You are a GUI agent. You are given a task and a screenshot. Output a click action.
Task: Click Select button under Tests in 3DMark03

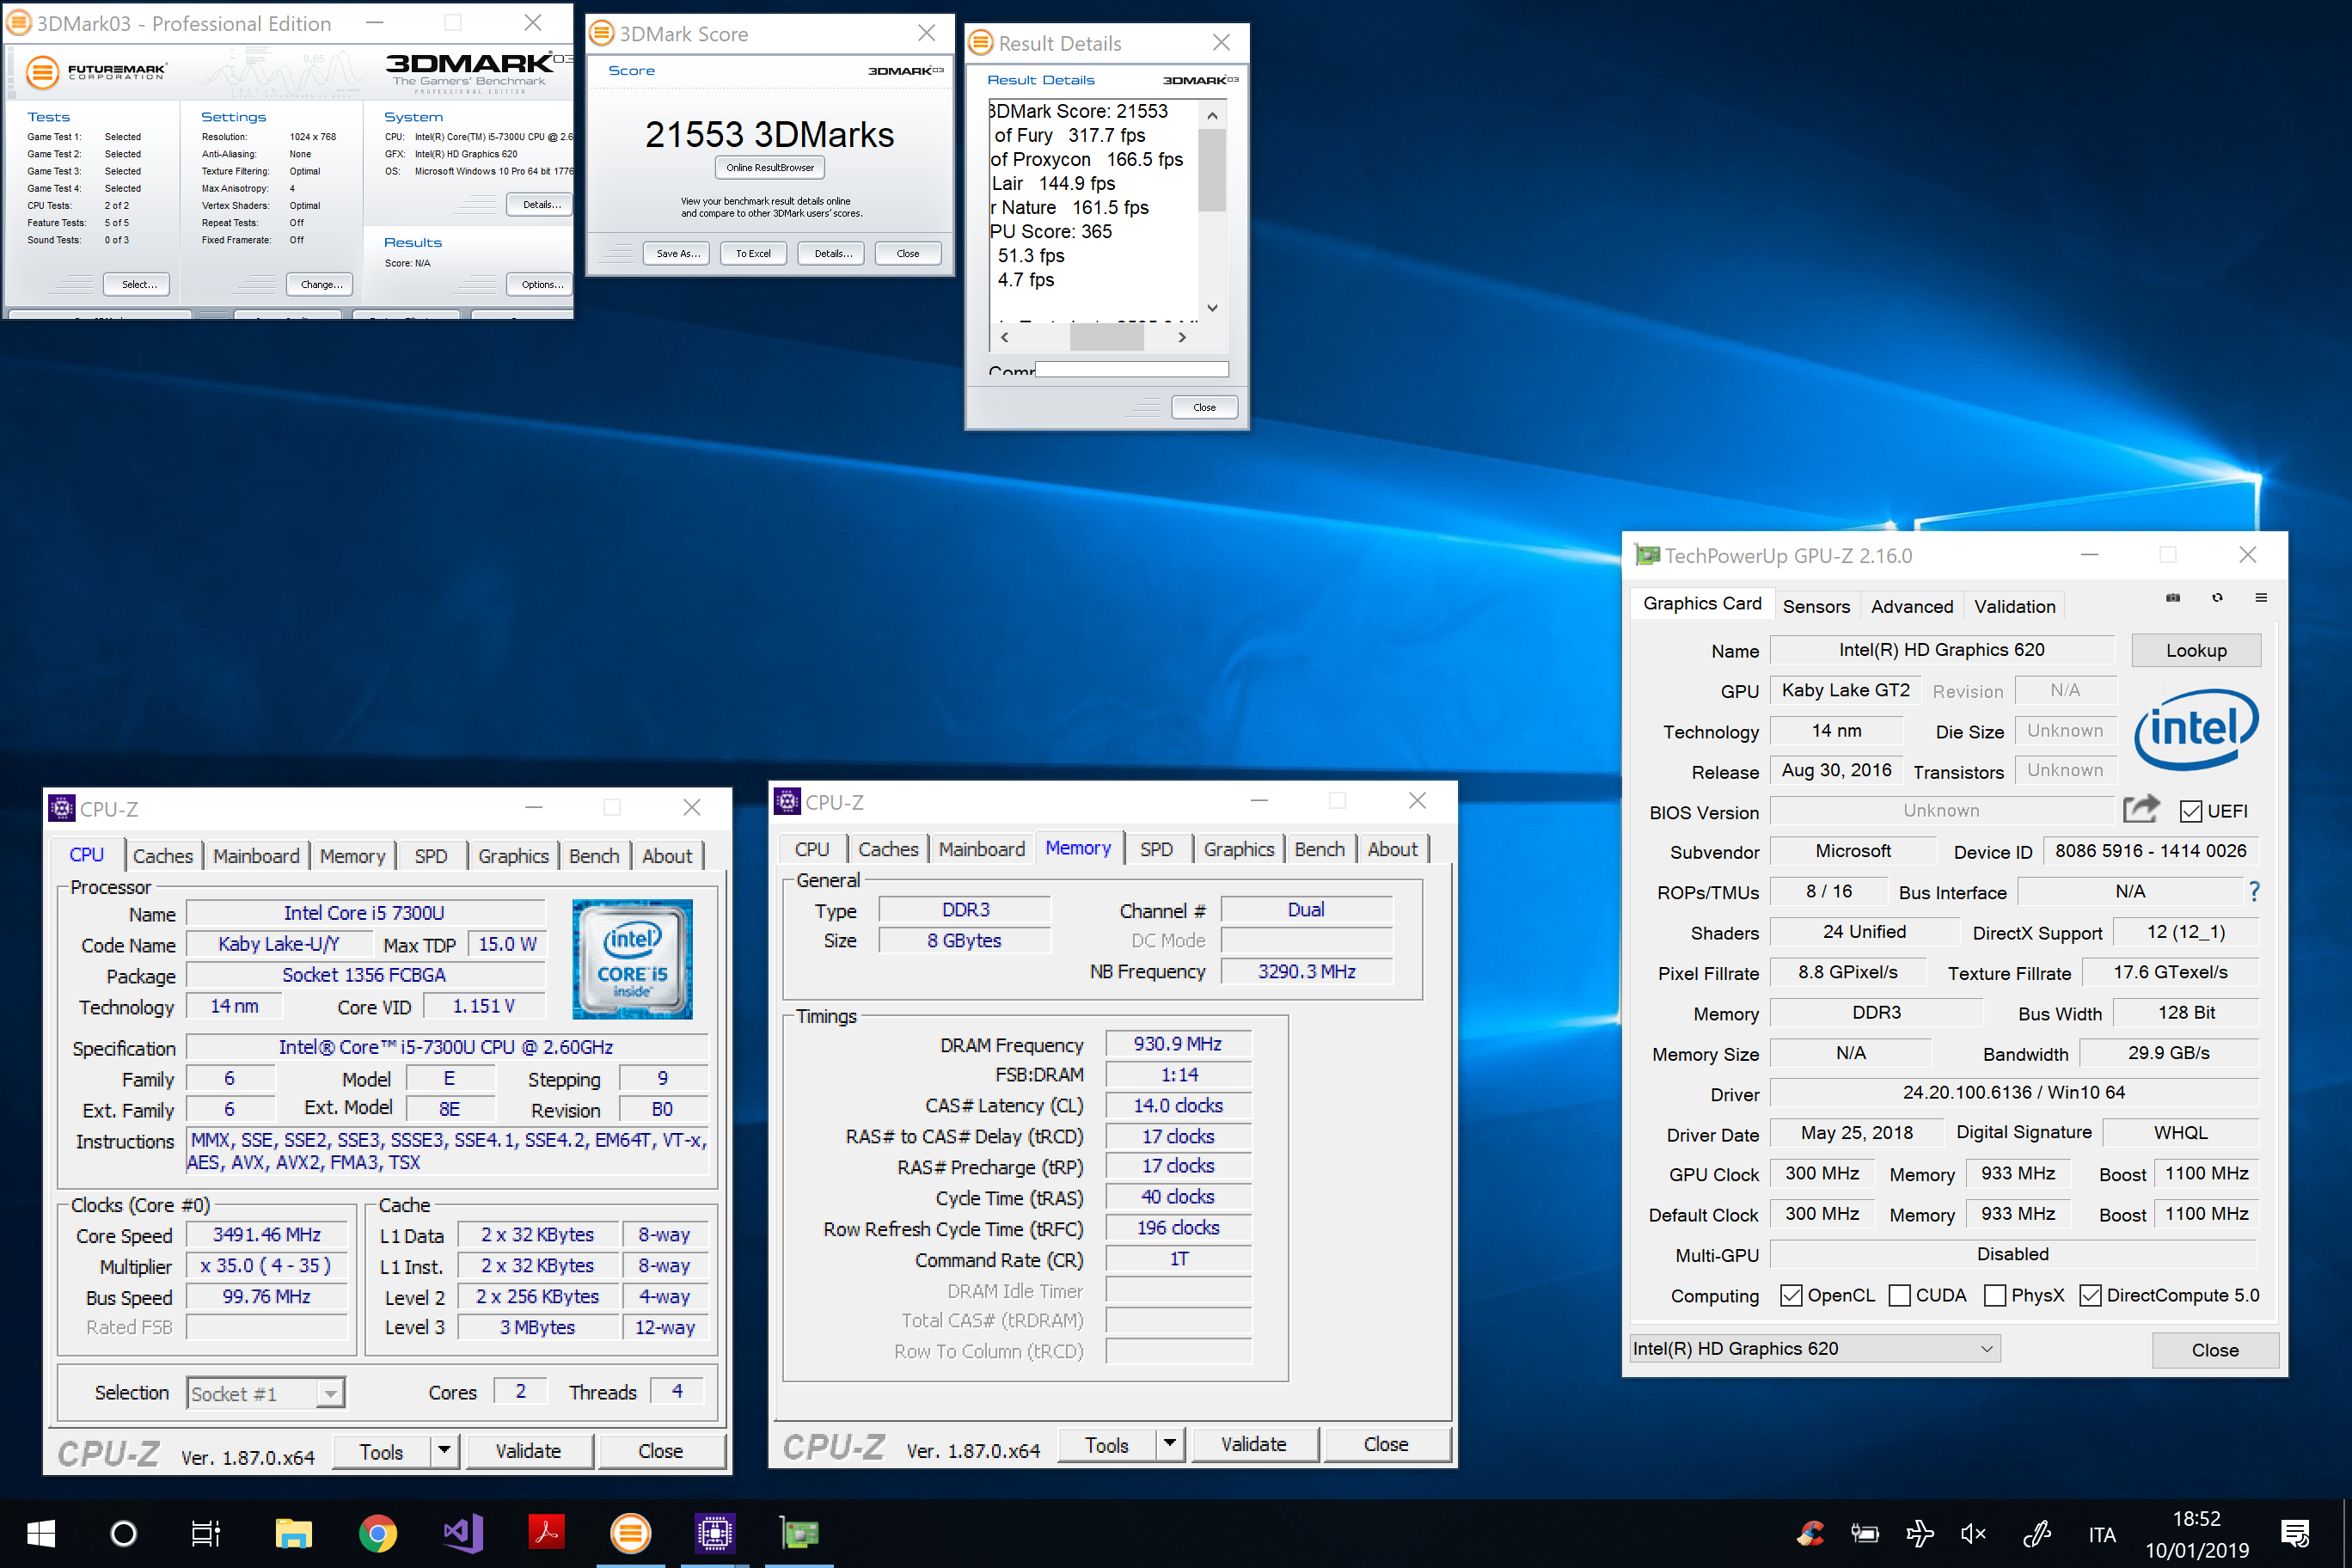pos(137,284)
